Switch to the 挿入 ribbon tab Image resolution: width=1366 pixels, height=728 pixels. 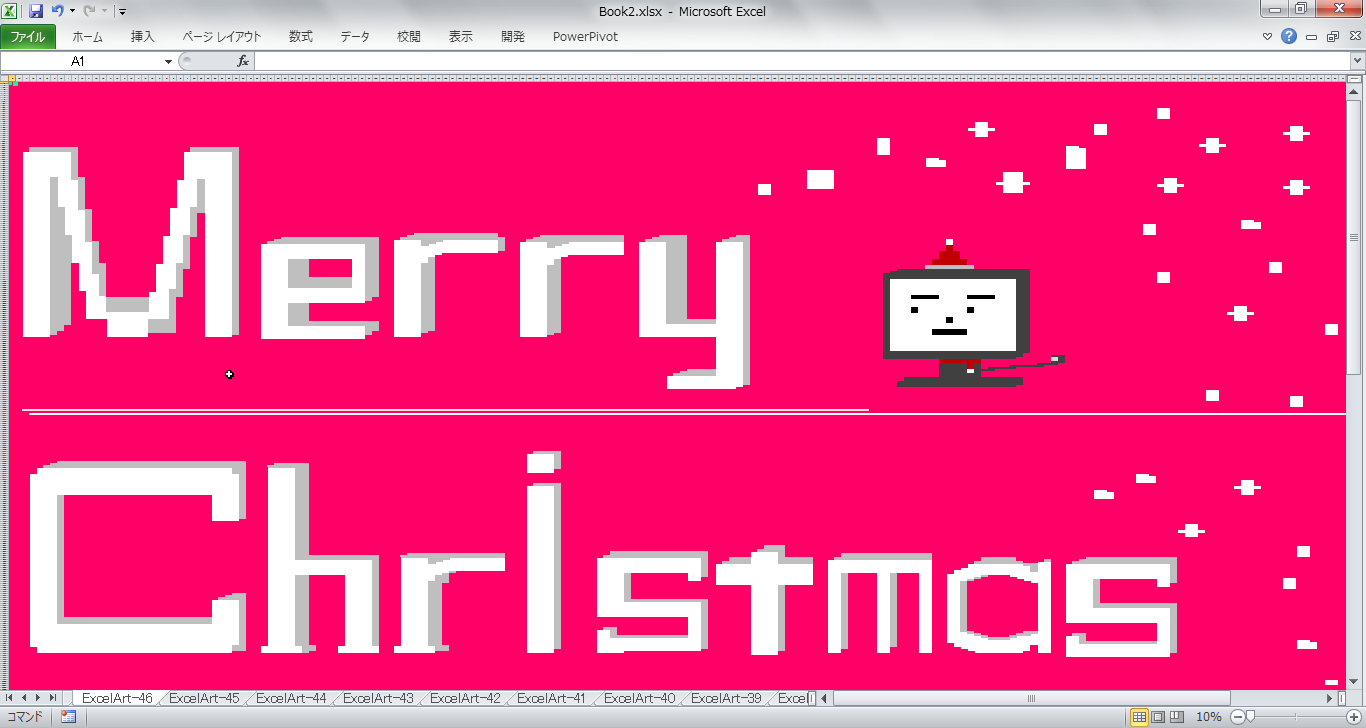pyautogui.click(x=143, y=37)
